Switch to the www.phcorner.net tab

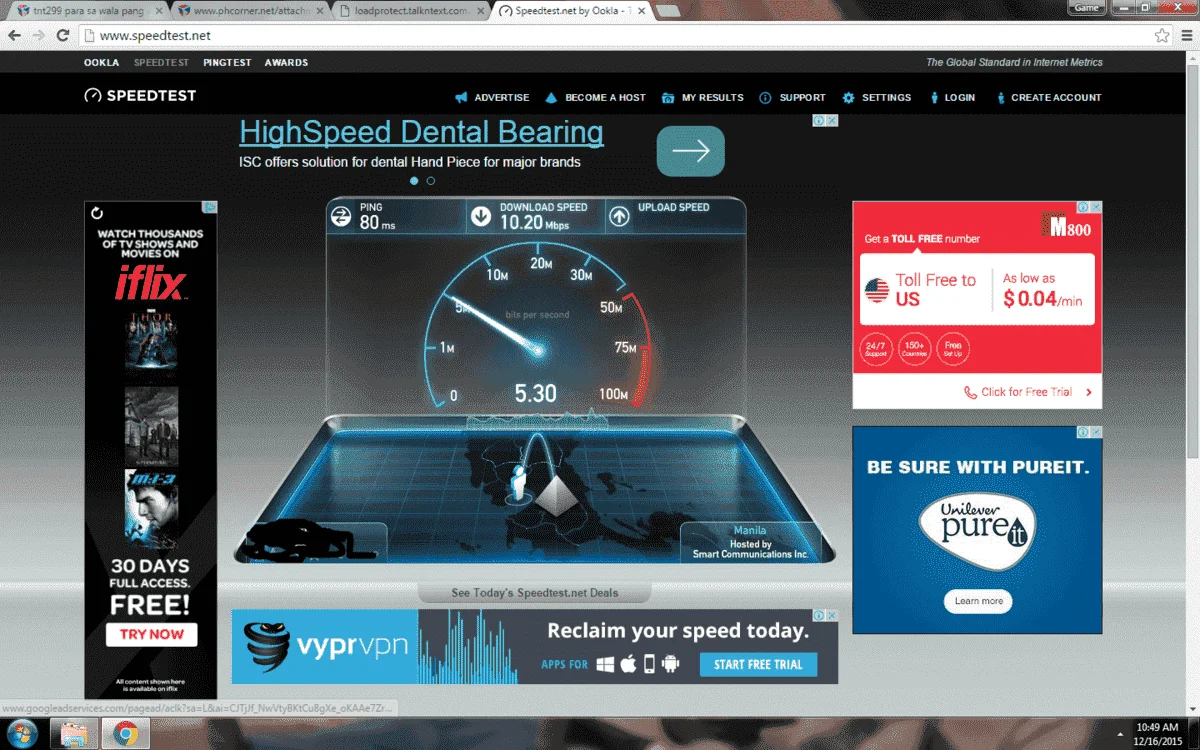[250, 10]
